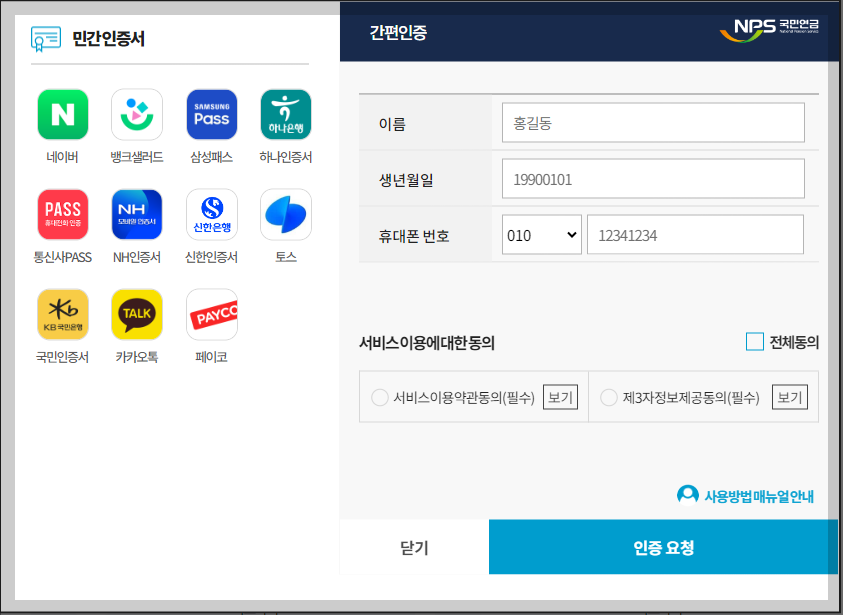Click the NPS 국민연금 logo
The width and height of the screenshot is (843, 615).
point(769,30)
